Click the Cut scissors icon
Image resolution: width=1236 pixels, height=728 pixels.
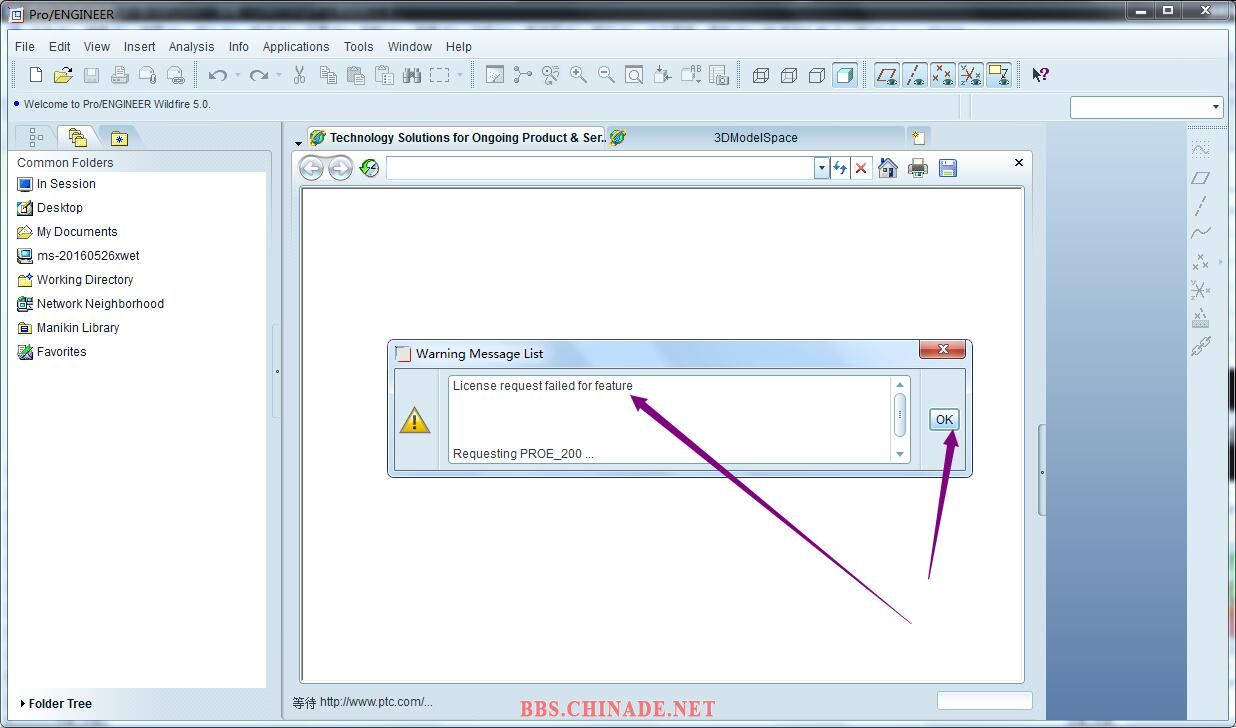[299, 75]
